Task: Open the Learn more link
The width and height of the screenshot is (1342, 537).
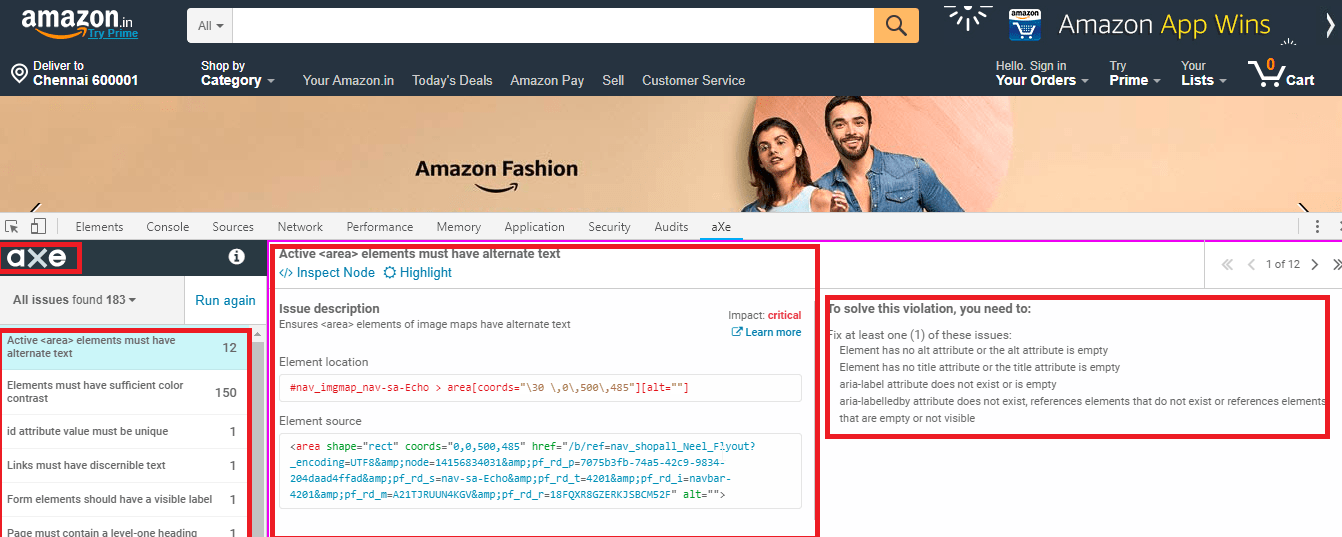Action: coord(767,332)
